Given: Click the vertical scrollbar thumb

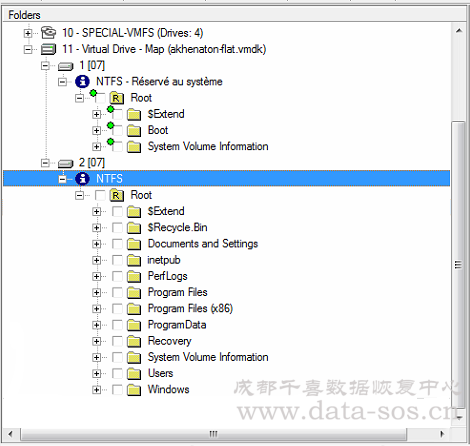Looking at the screenshot, I should click(x=459, y=265).
